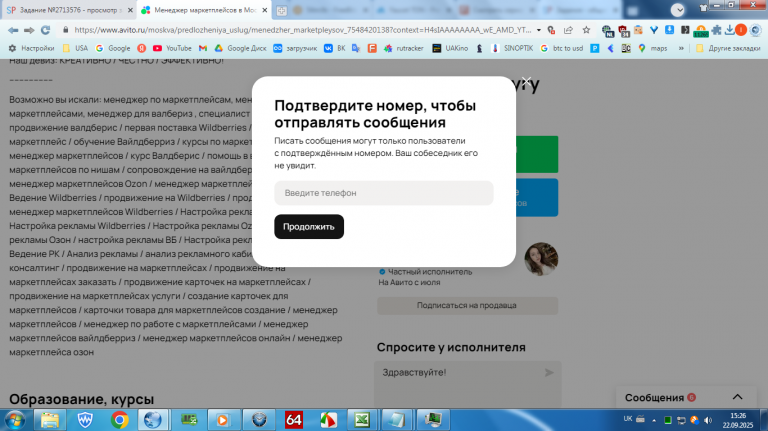Click the orange Chrome profile avatar
This screenshot has width=768, height=431.
[x=741, y=30]
